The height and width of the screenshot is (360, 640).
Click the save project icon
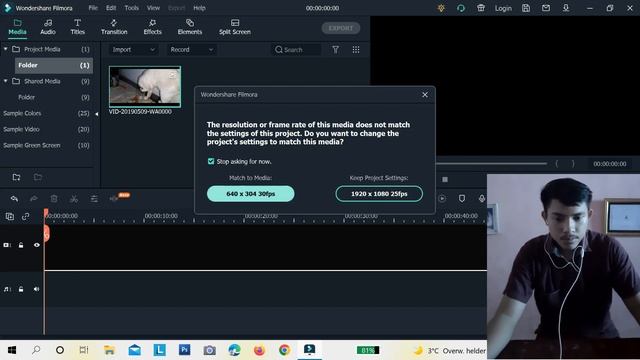(526, 8)
